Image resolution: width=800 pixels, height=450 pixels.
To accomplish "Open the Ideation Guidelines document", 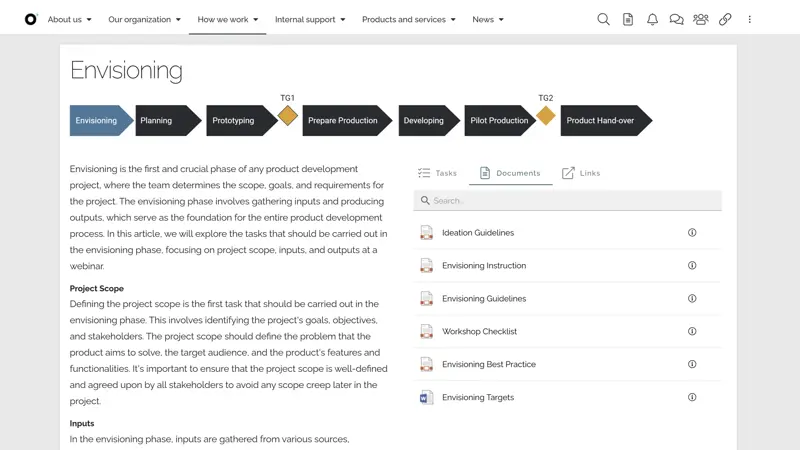I will 478,233.
